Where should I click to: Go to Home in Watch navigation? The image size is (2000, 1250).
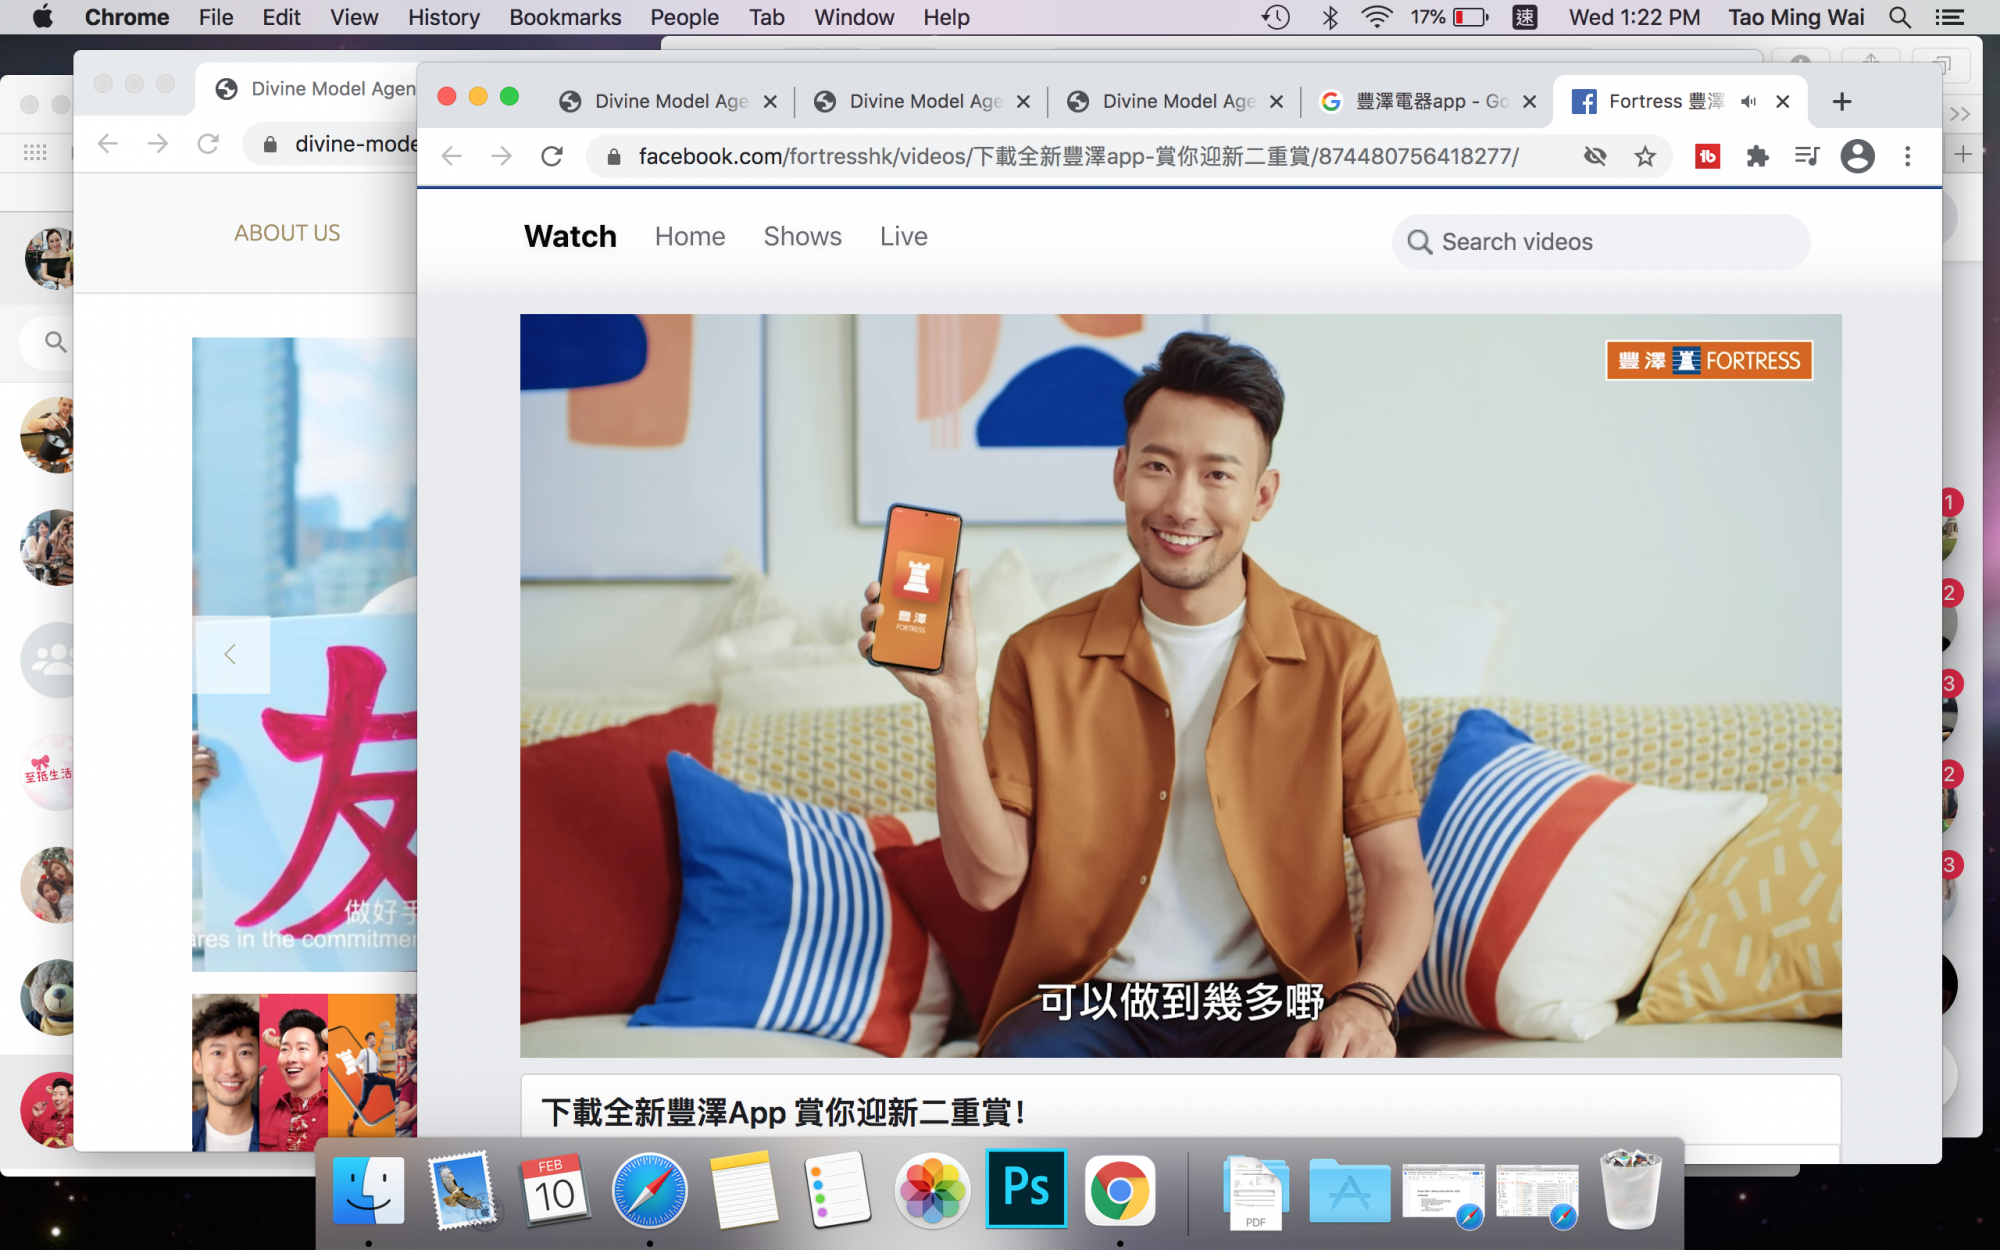pyautogui.click(x=690, y=236)
